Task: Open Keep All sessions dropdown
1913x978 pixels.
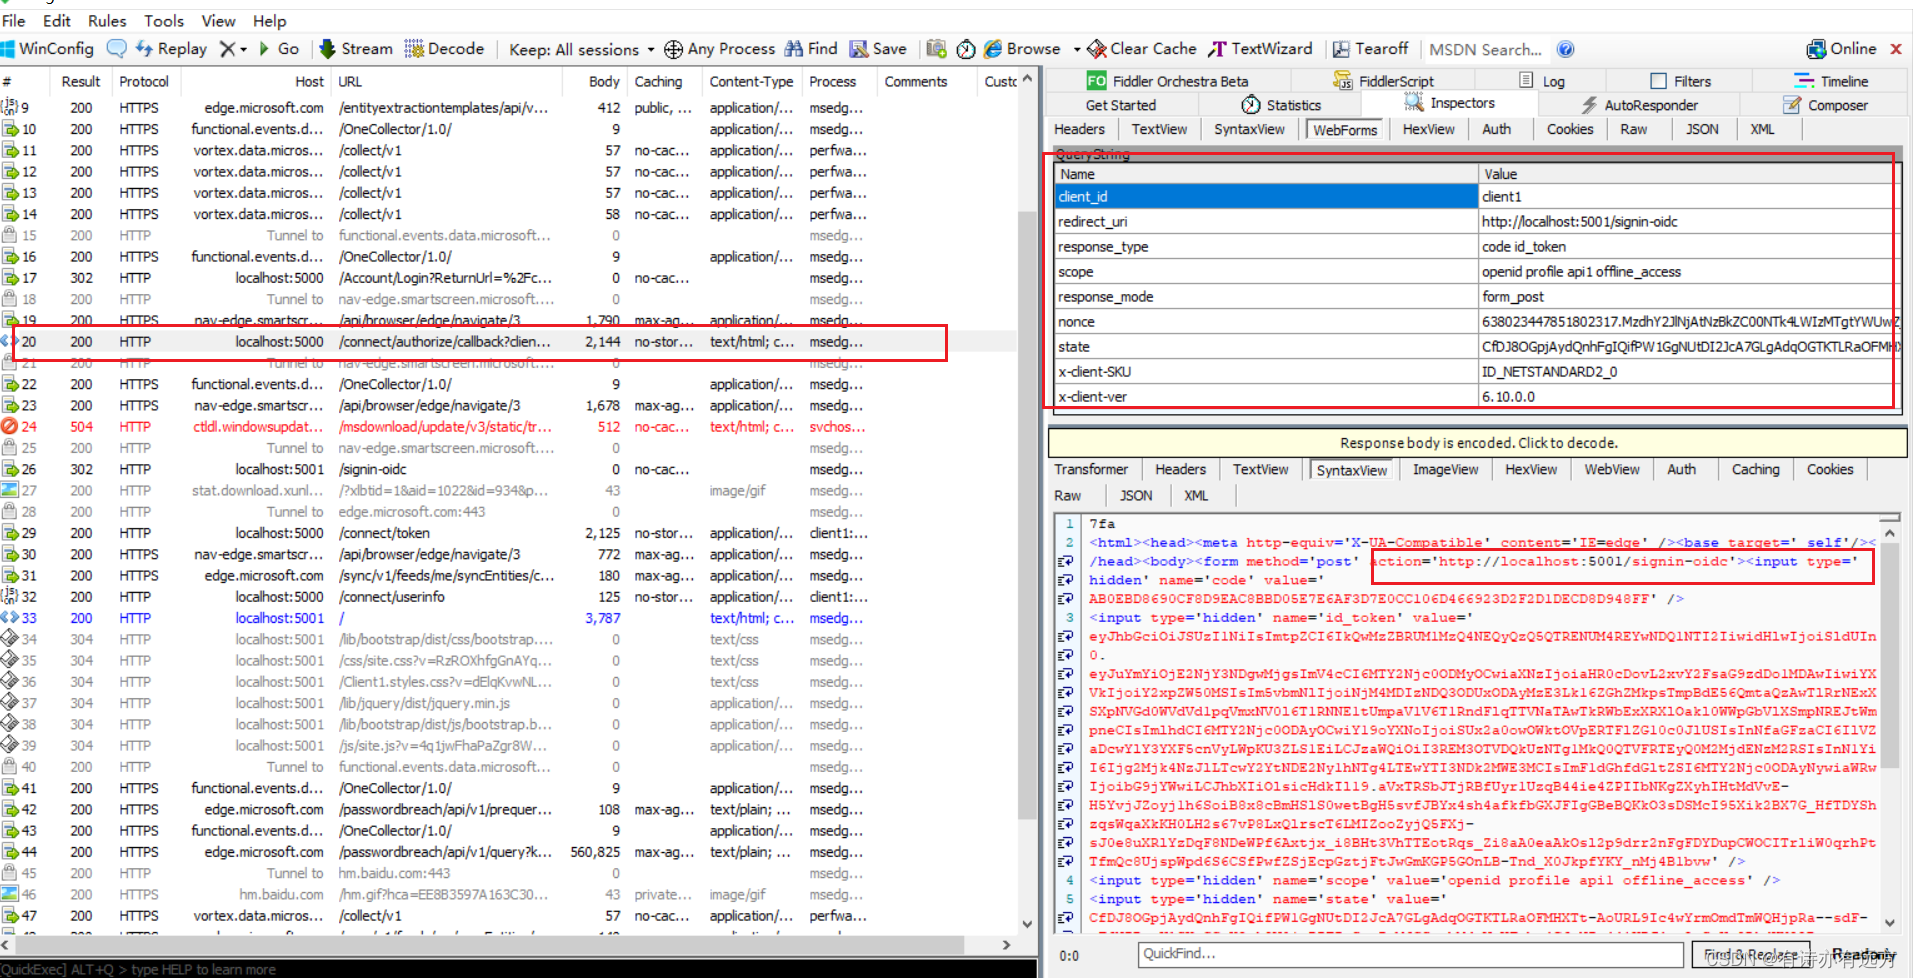Action: 581,49
